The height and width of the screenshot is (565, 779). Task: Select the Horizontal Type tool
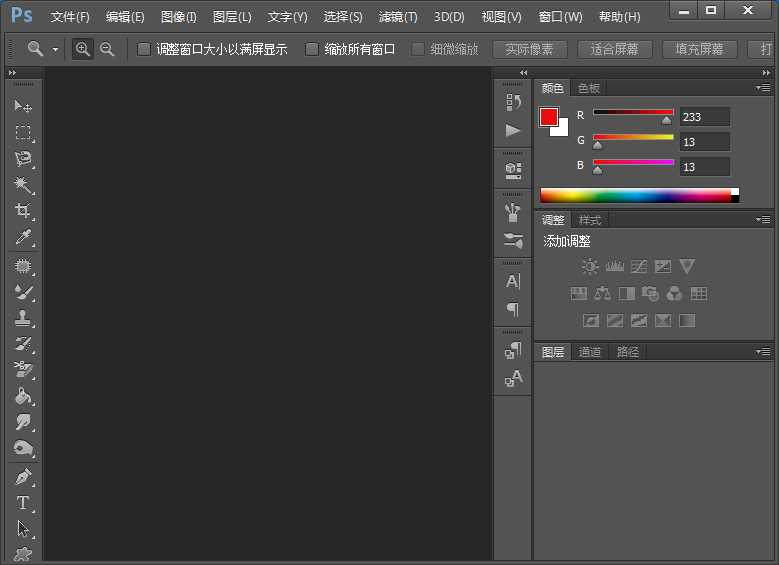23,503
